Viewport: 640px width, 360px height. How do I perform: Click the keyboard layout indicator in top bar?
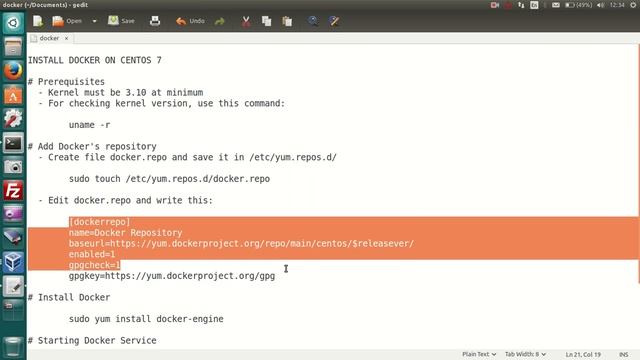[534, 5]
